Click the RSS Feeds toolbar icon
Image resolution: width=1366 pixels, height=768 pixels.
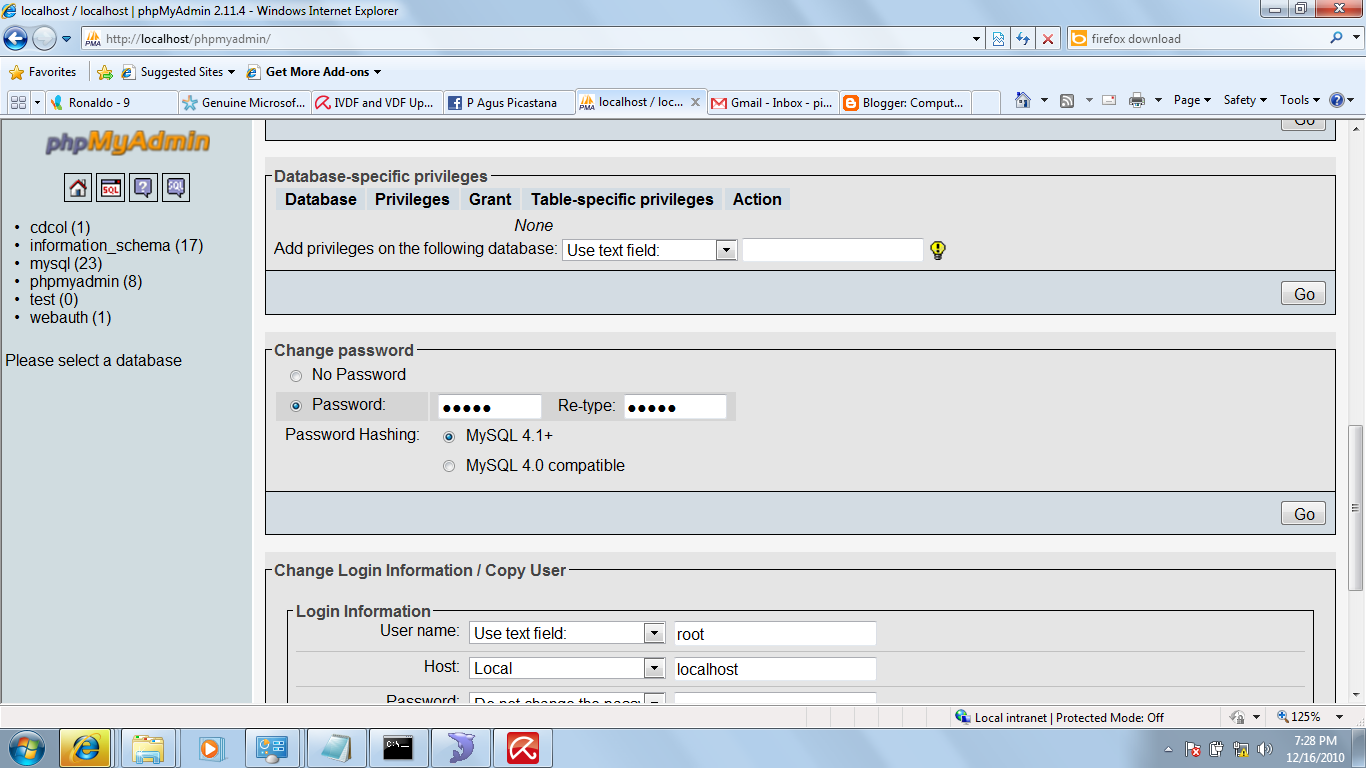pyautogui.click(x=1067, y=100)
